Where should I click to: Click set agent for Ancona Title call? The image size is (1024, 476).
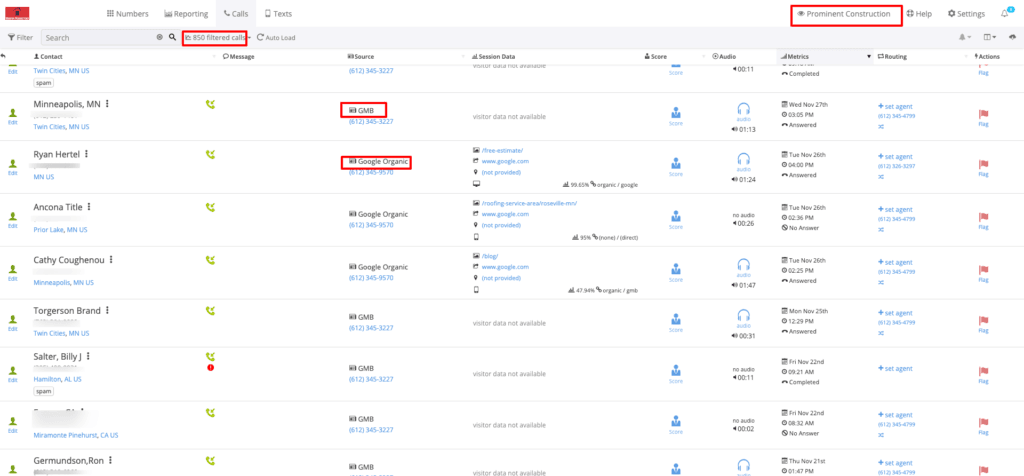pos(896,210)
